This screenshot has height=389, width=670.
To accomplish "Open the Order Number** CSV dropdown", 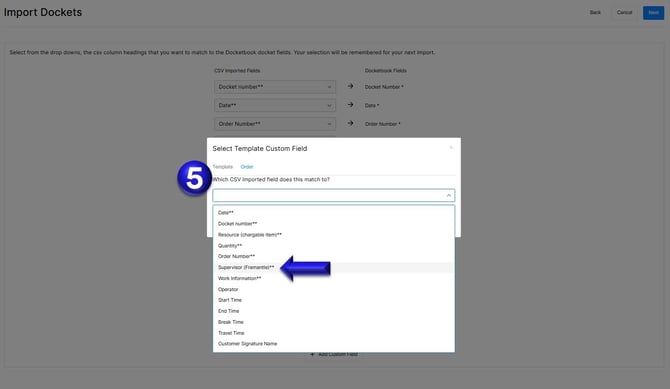I will 275,124.
